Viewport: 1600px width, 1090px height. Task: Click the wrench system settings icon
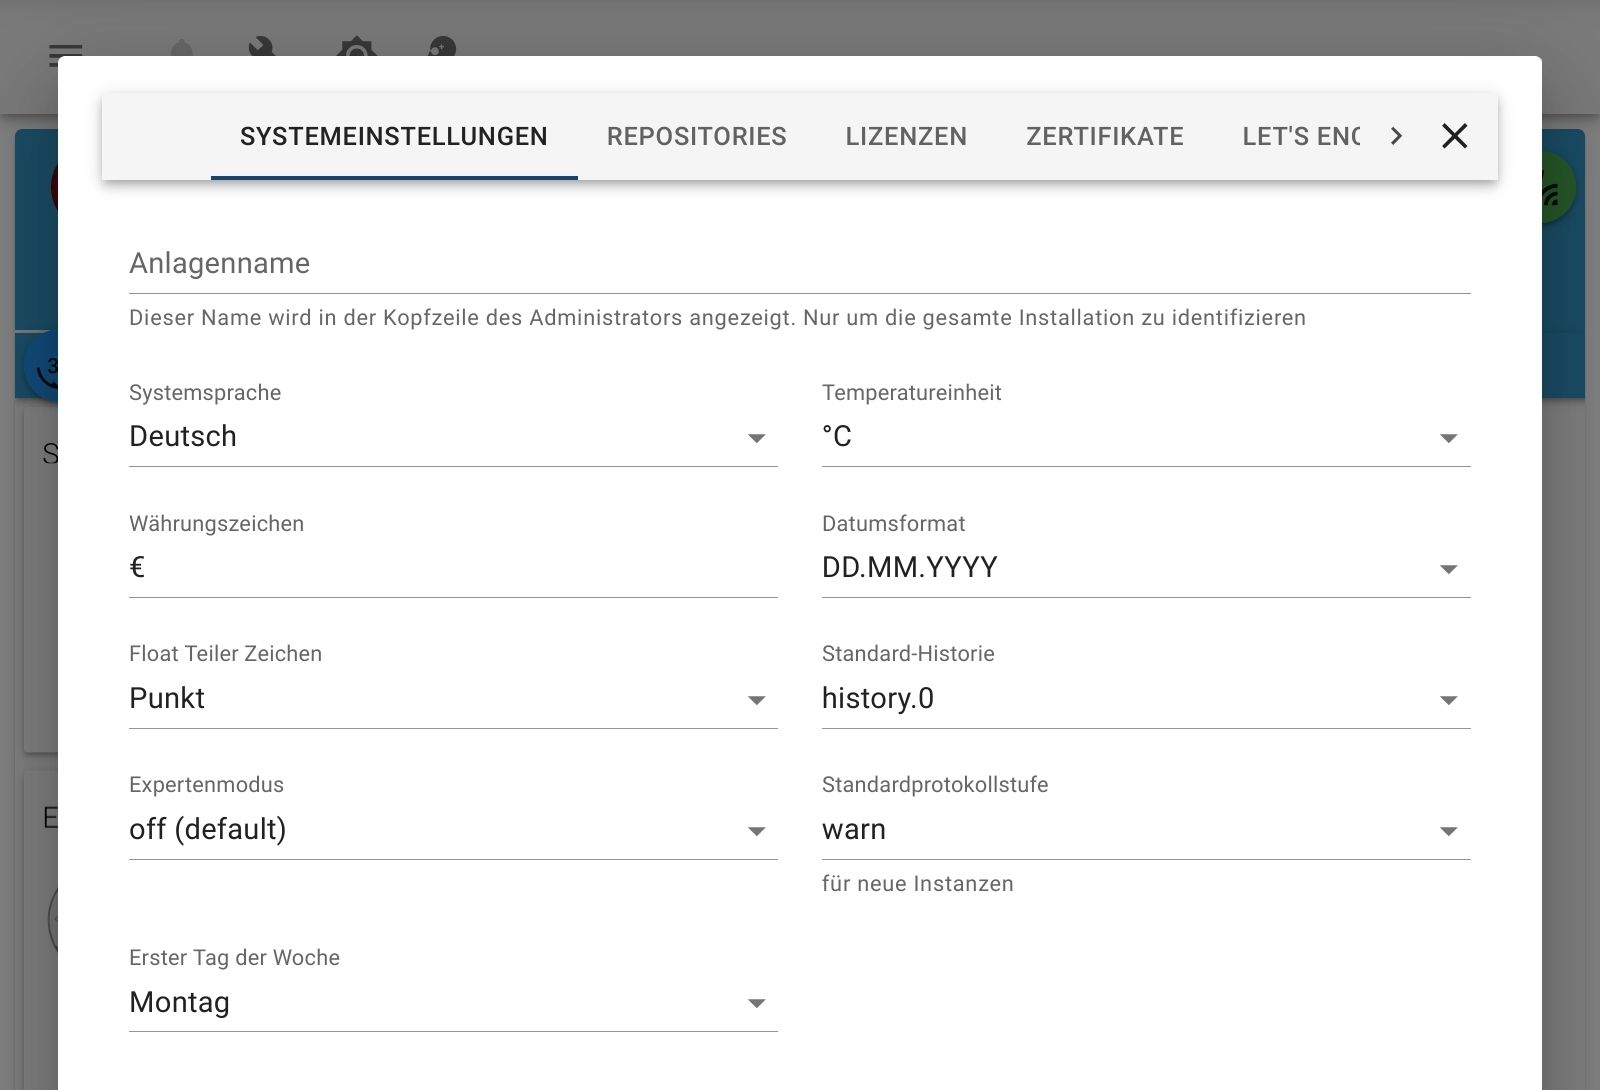click(x=262, y=47)
